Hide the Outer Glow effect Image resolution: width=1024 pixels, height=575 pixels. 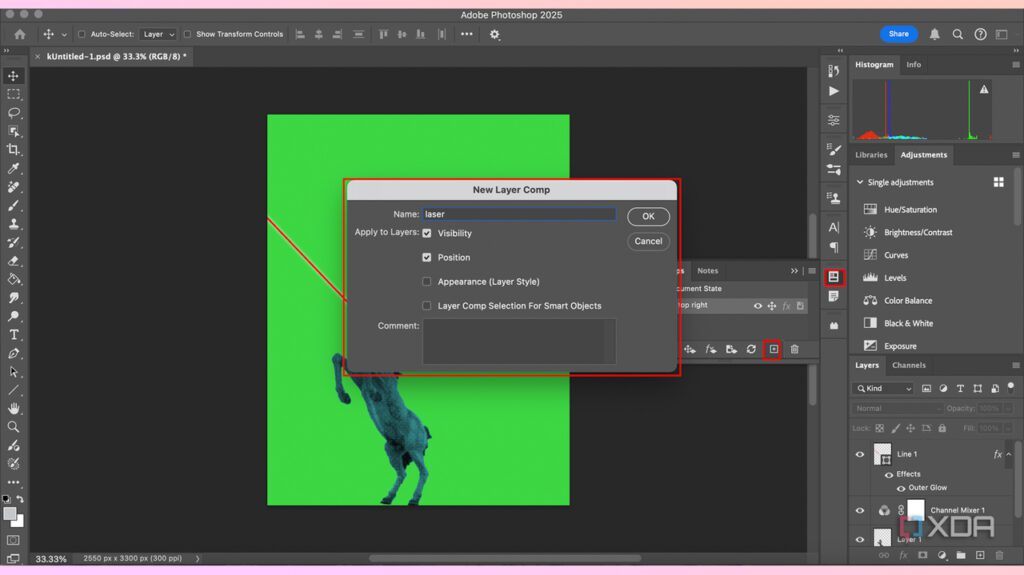pyautogui.click(x=901, y=488)
